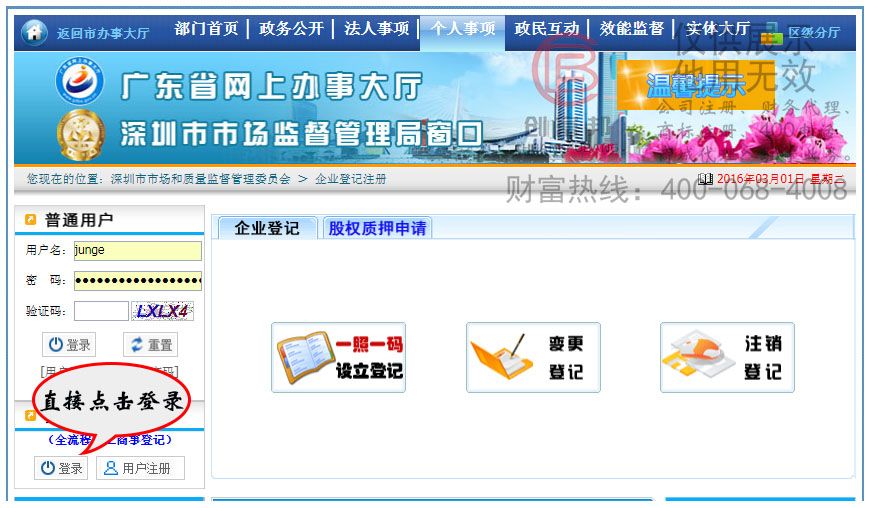Click the 广东省网上办事大厅 round logo
The image size is (871, 508).
pyautogui.click(x=79, y=82)
